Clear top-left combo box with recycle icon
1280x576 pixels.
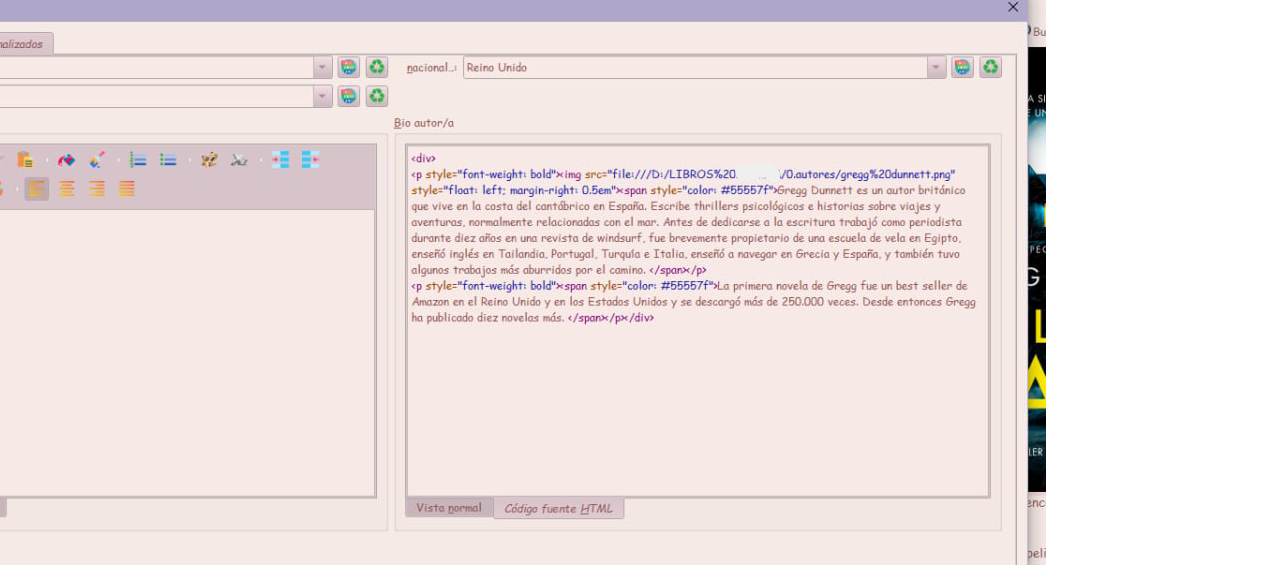point(376,67)
